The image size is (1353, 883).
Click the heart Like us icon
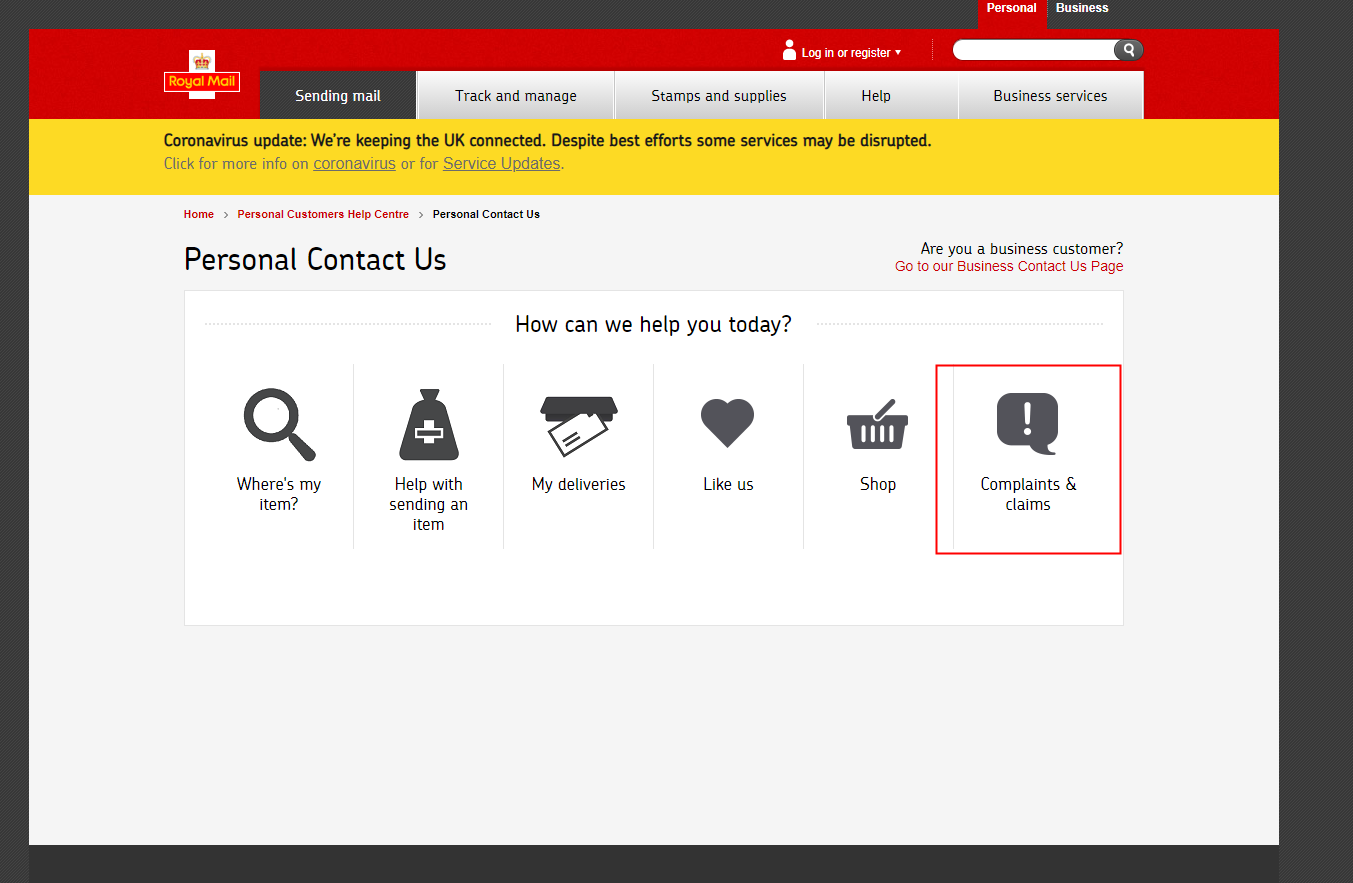(727, 422)
